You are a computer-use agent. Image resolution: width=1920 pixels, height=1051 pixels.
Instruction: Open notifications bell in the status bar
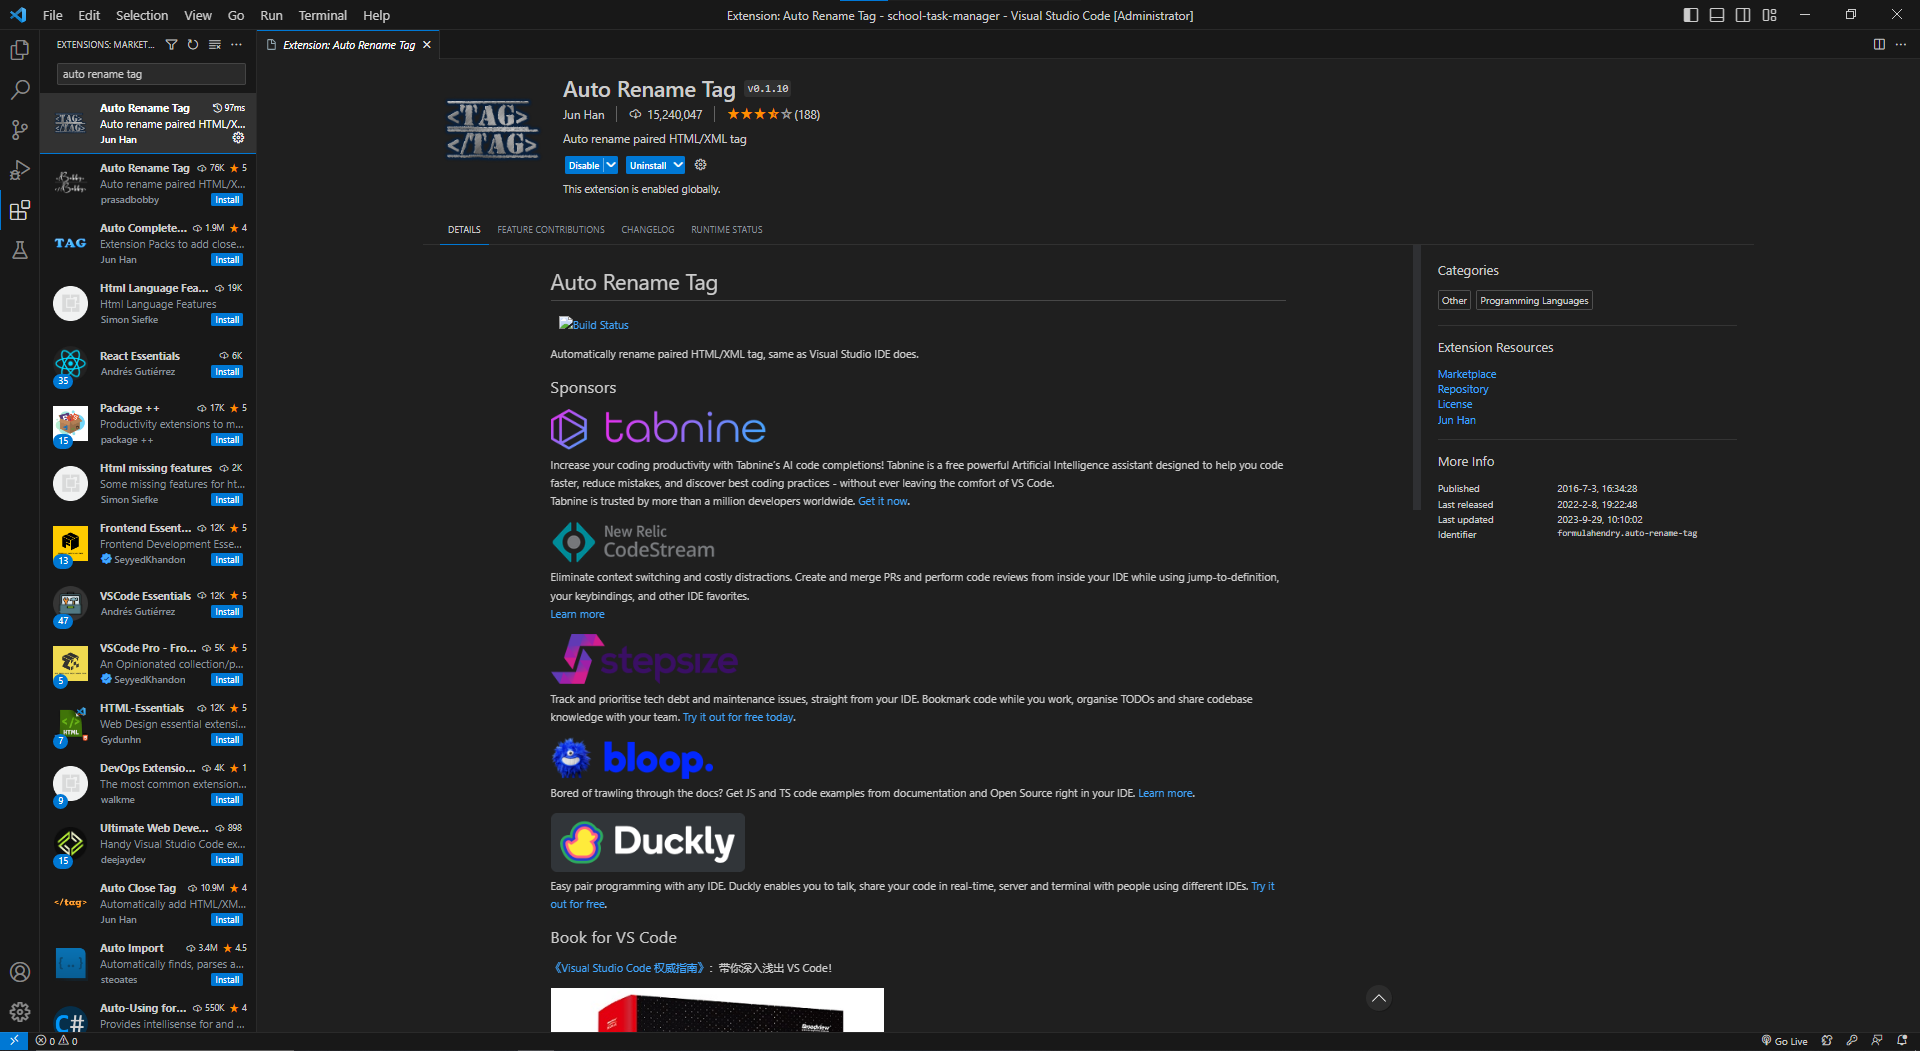(x=1902, y=1041)
